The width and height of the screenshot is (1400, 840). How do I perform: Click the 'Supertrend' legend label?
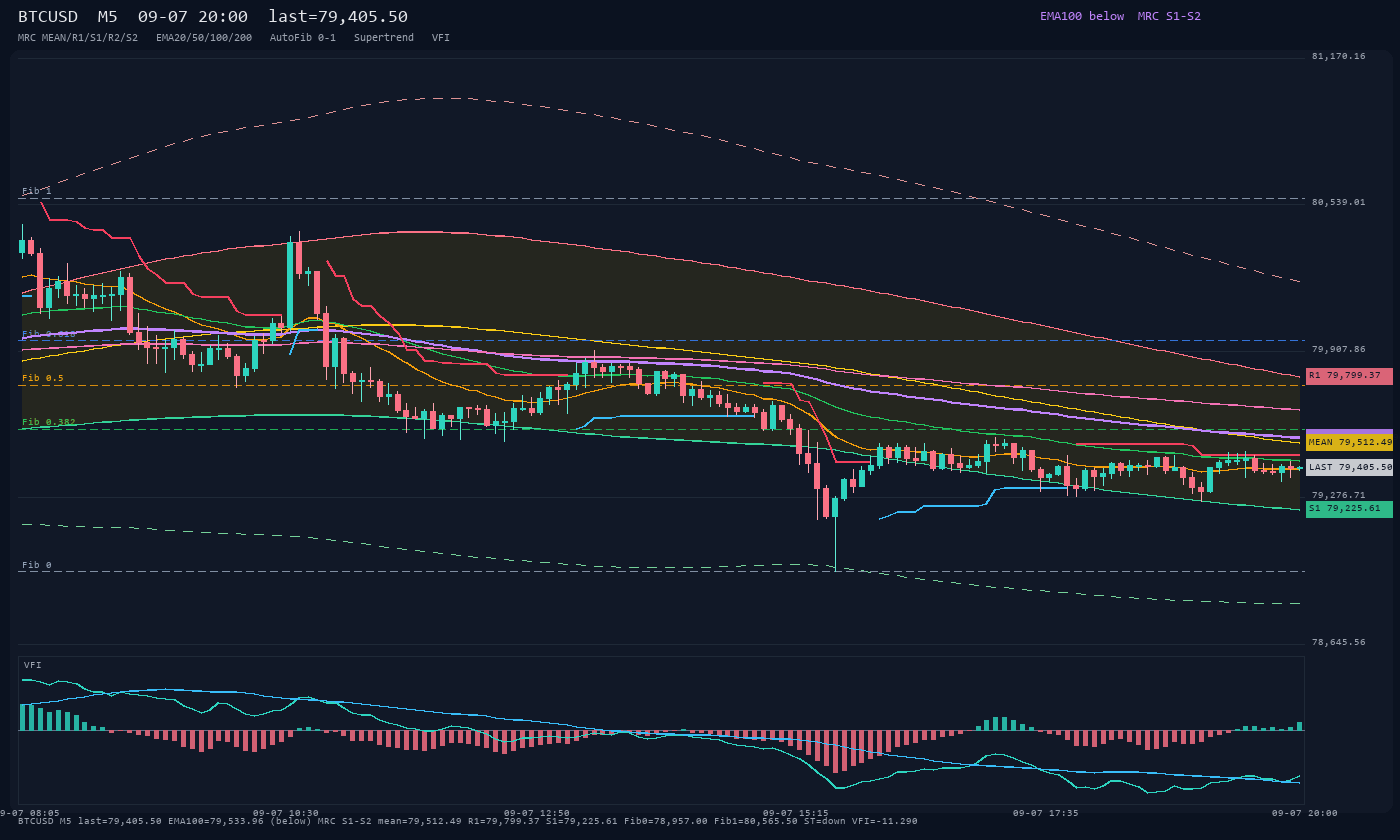pos(384,37)
